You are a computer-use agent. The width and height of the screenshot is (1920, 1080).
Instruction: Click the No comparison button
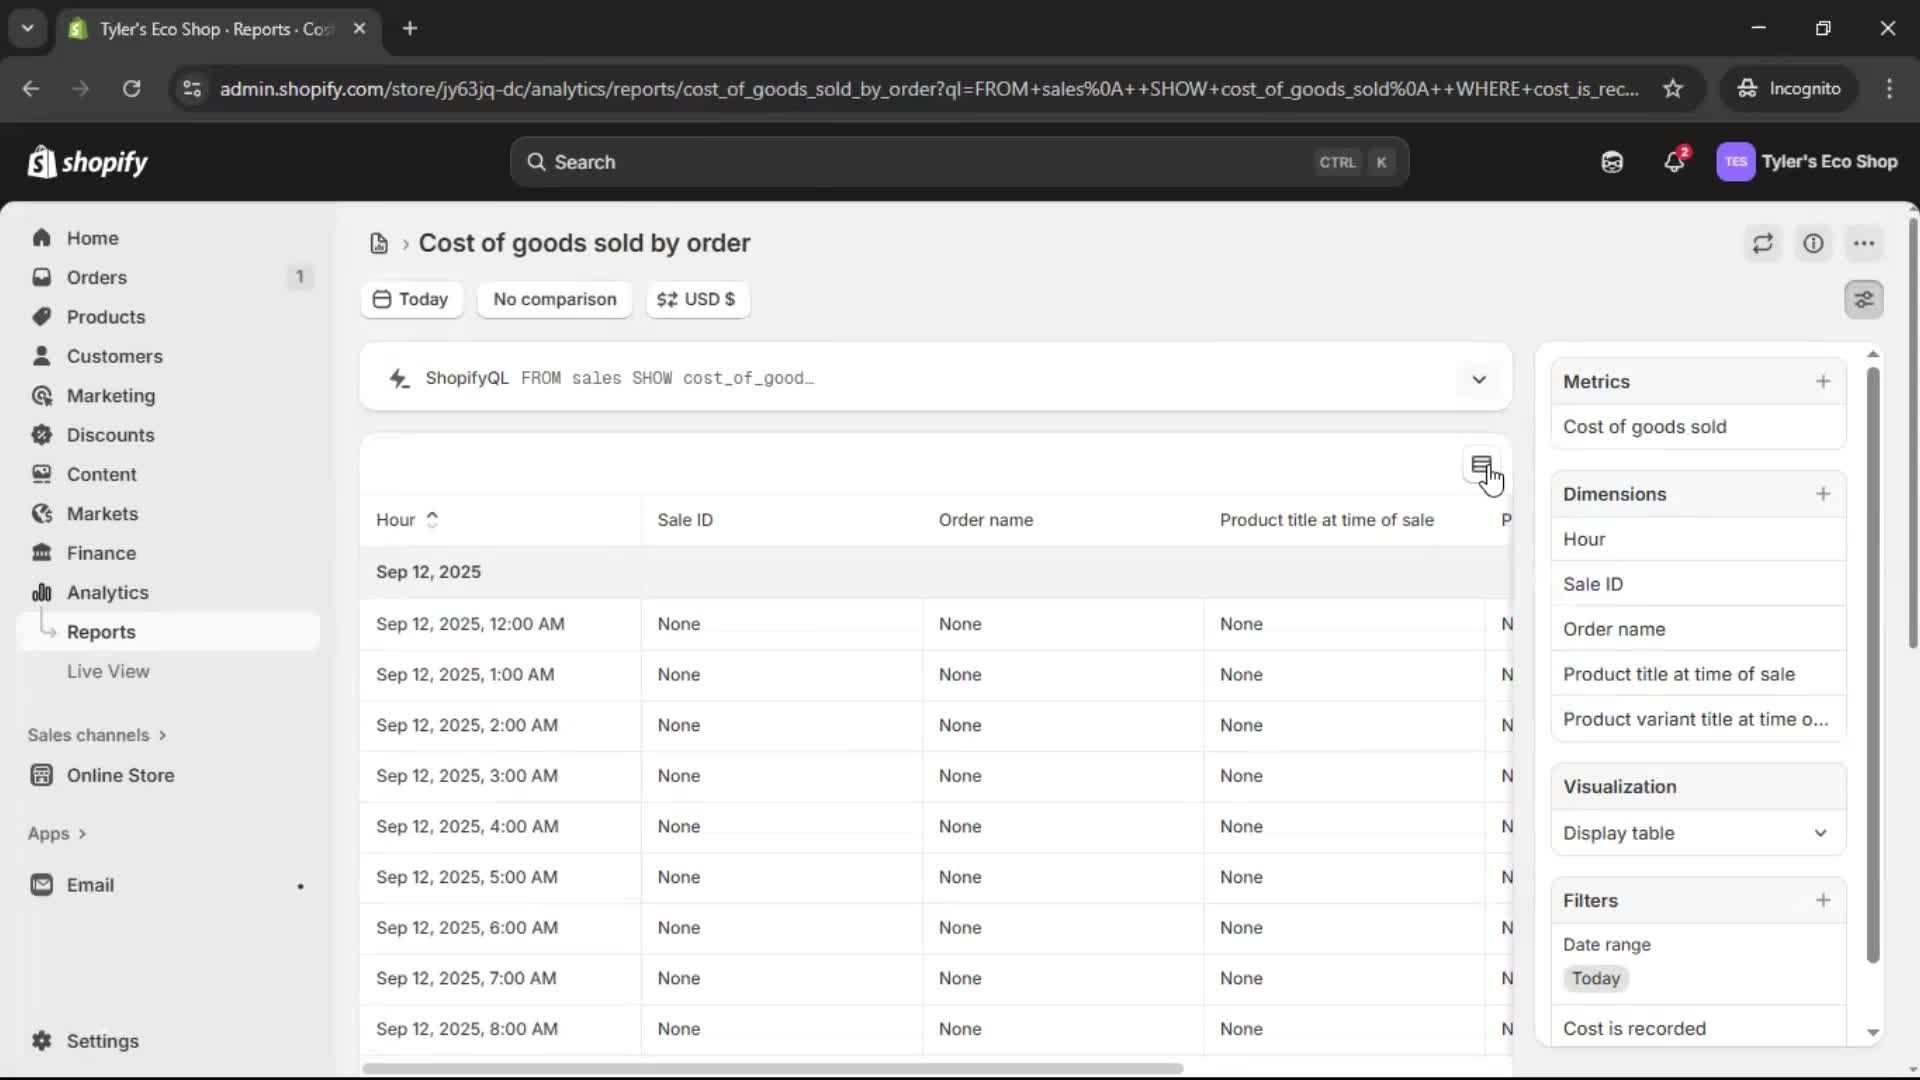coord(554,299)
